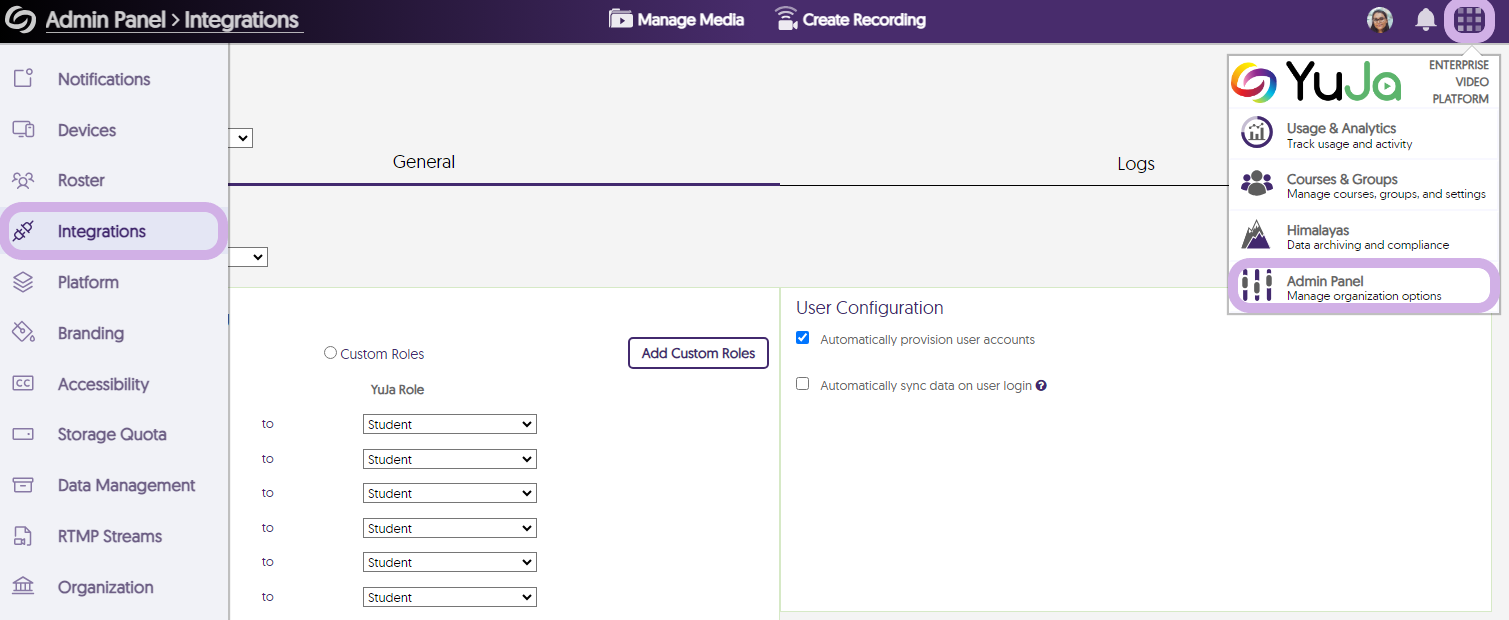
Task: Expand the first Student role dropdown
Action: pyautogui.click(x=449, y=424)
